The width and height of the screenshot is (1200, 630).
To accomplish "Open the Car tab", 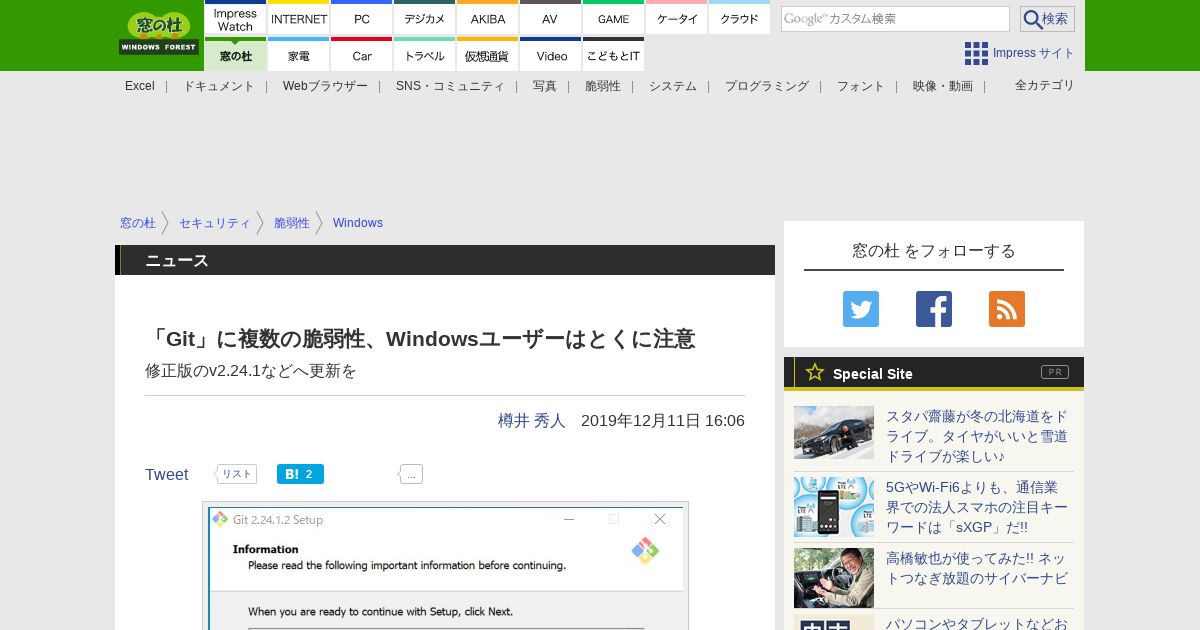I will point(361,55).
